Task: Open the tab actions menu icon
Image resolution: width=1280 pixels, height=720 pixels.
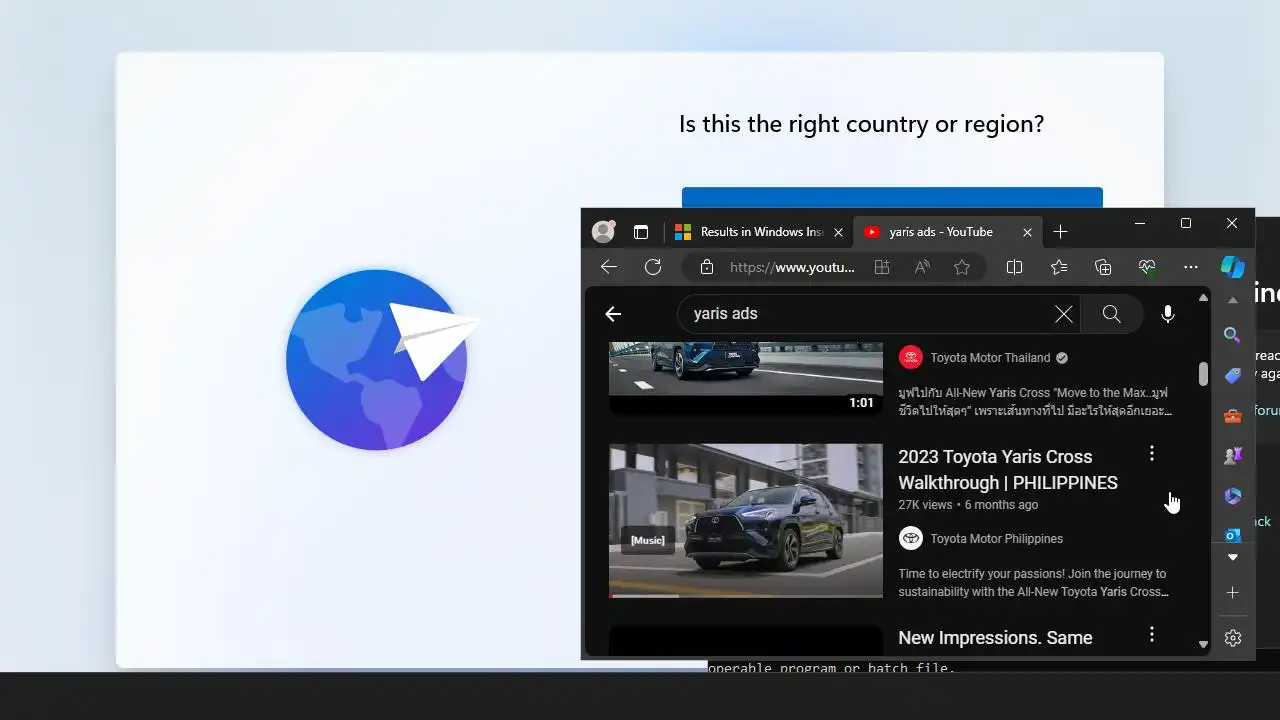Action: pyautogui.click(x=641, y=232)
